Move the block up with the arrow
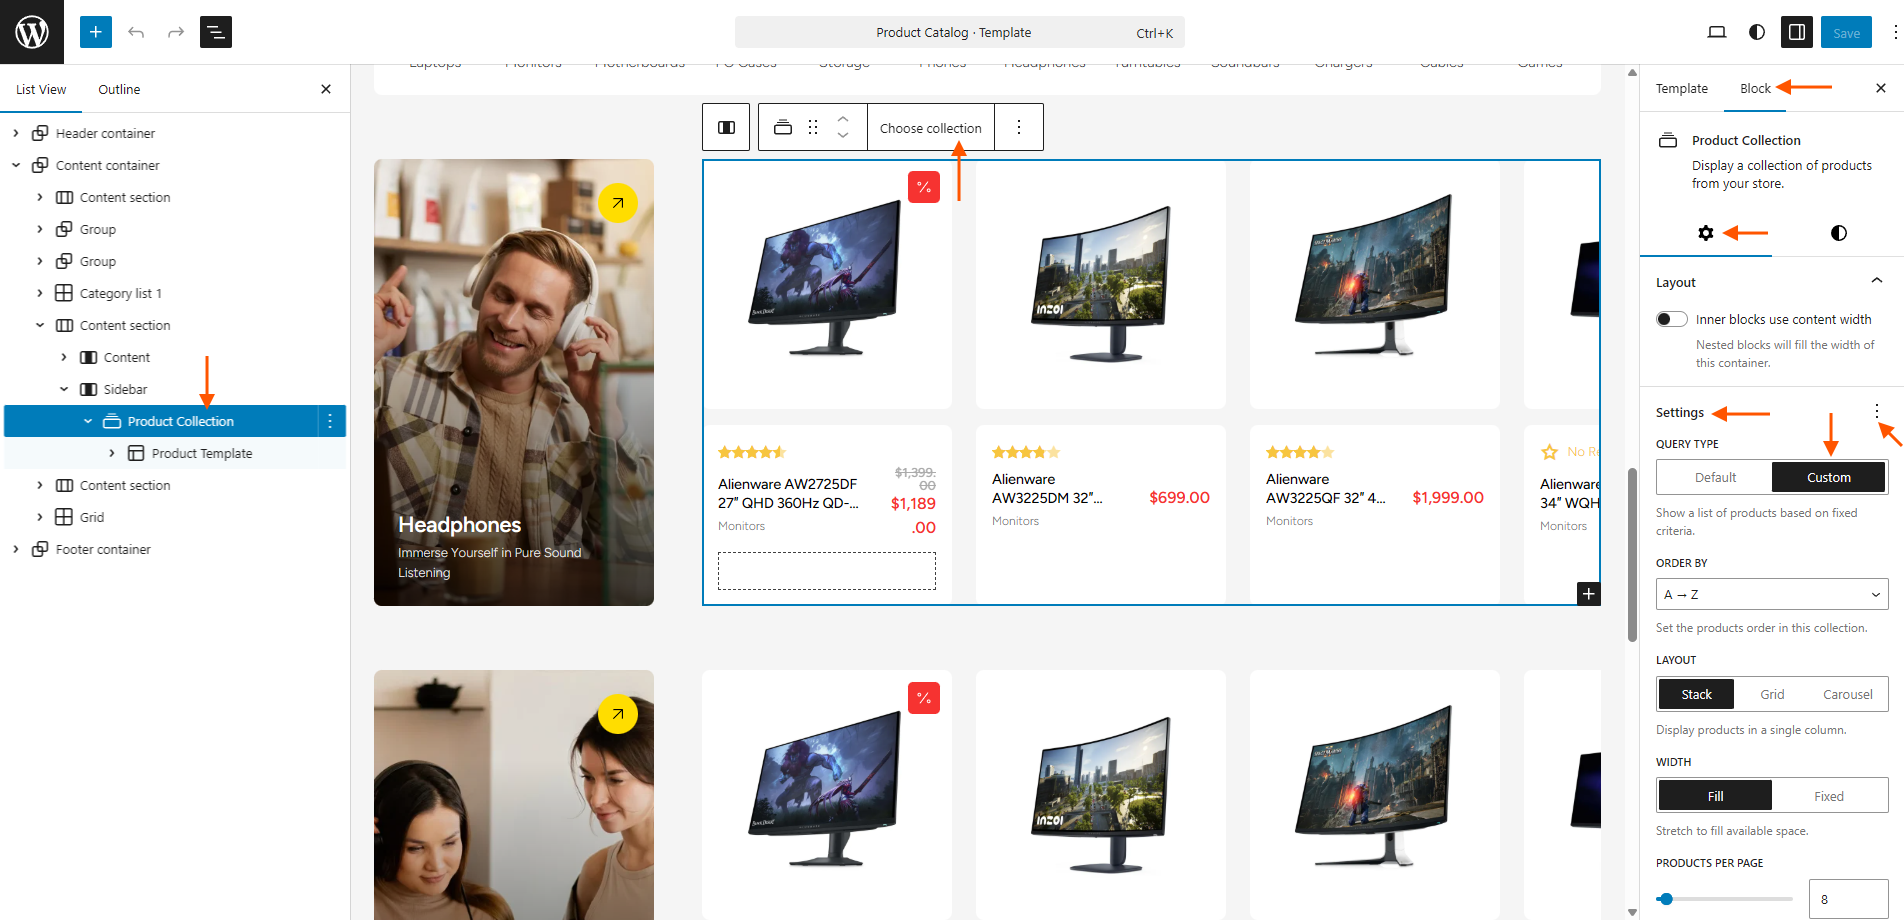 pos(843,119)
